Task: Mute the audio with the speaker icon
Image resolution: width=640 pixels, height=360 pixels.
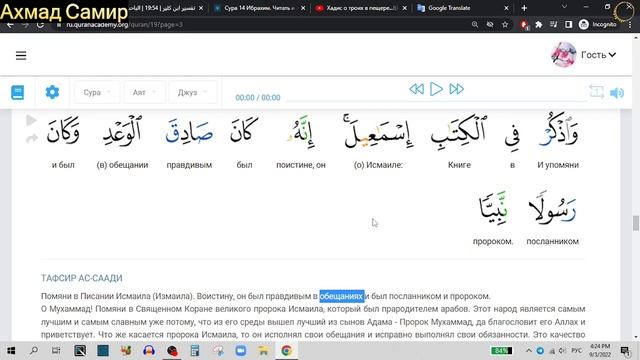Action: (x=617, y=93)
